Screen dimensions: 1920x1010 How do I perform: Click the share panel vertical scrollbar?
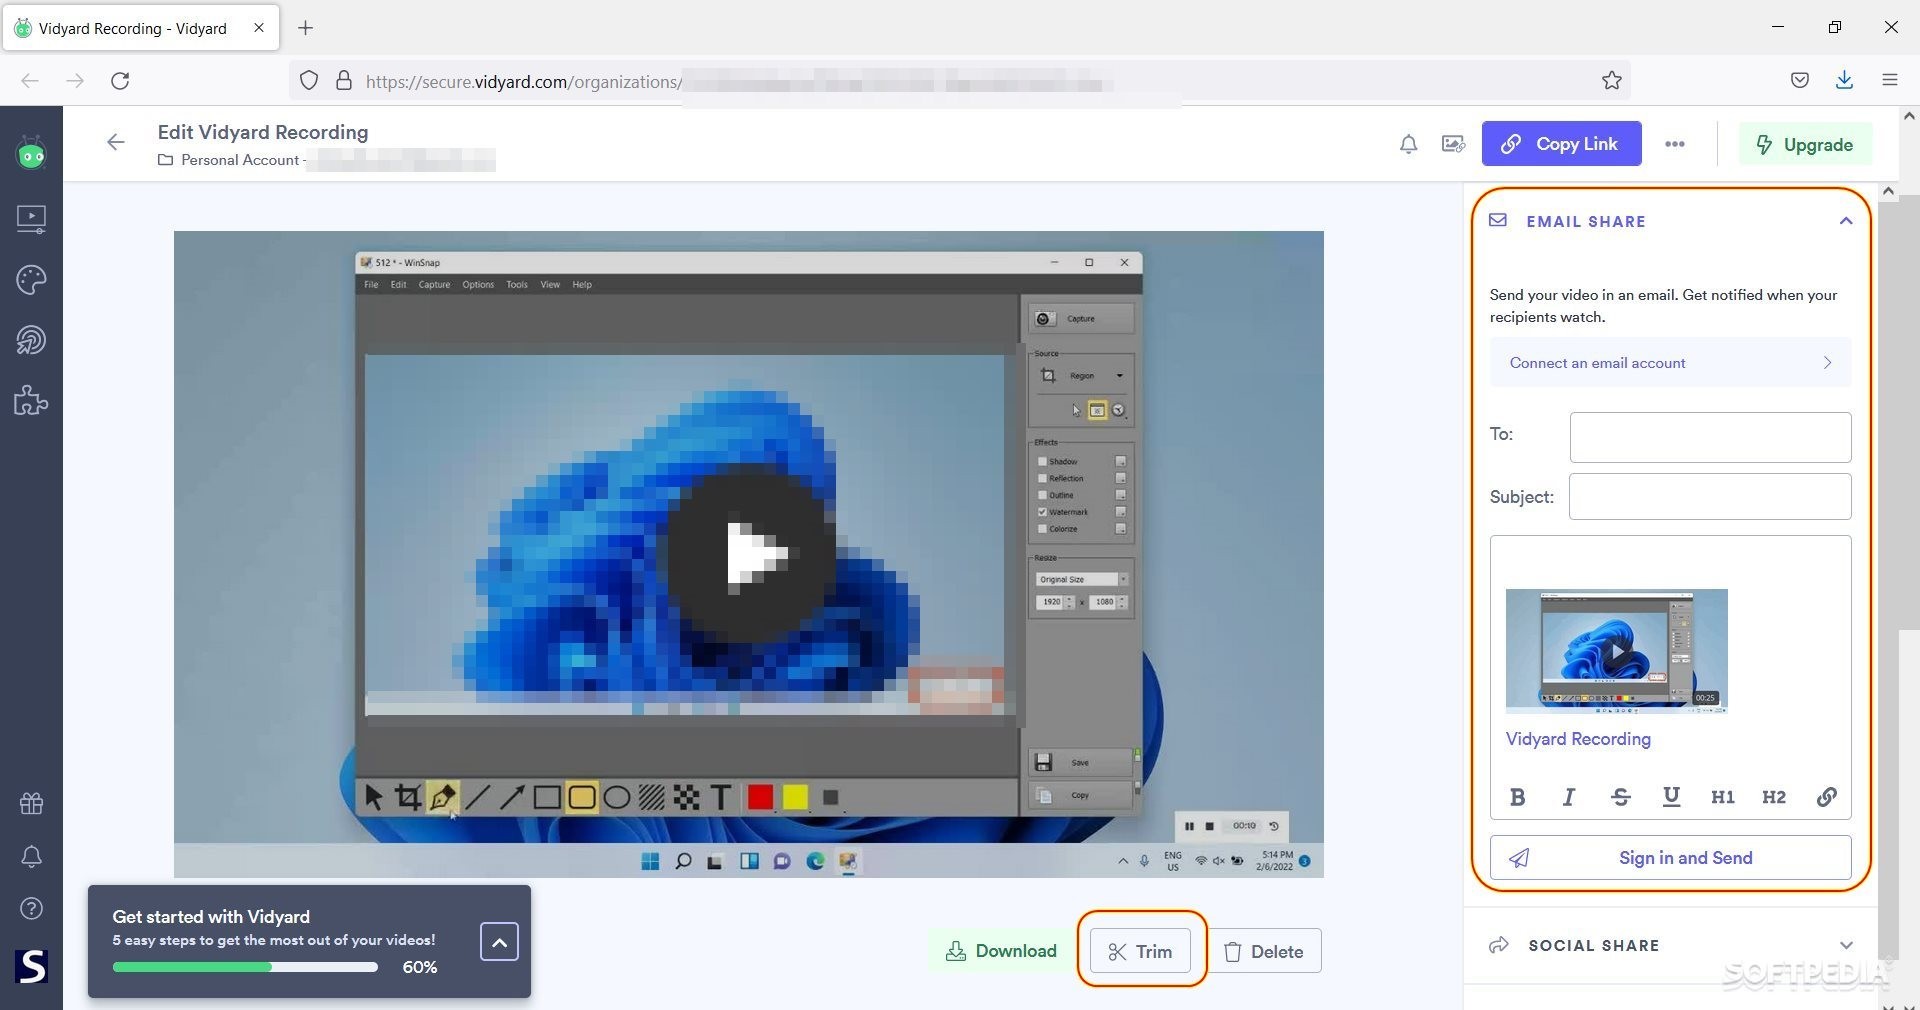click(x=1888, y=580)
